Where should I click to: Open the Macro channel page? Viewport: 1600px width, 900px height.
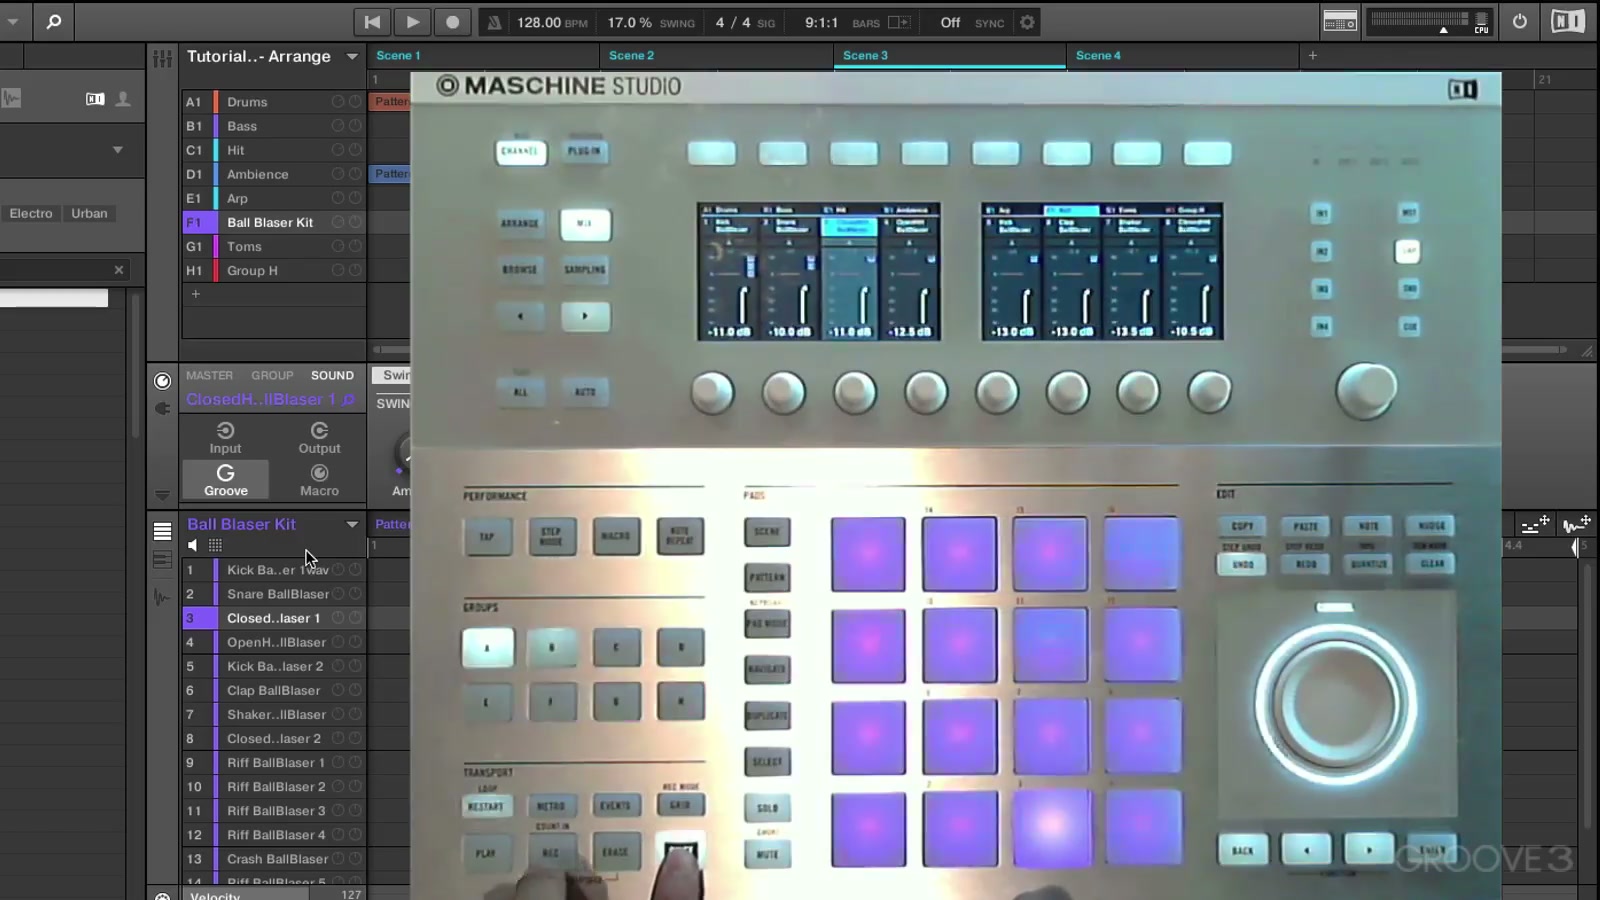[319, 480]
